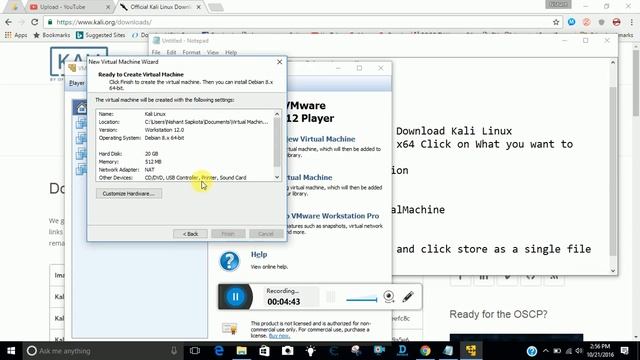The height and width of the screenshot is (360, 640).
Task: Open Windows Store from the taskbar
Action: 264,351
